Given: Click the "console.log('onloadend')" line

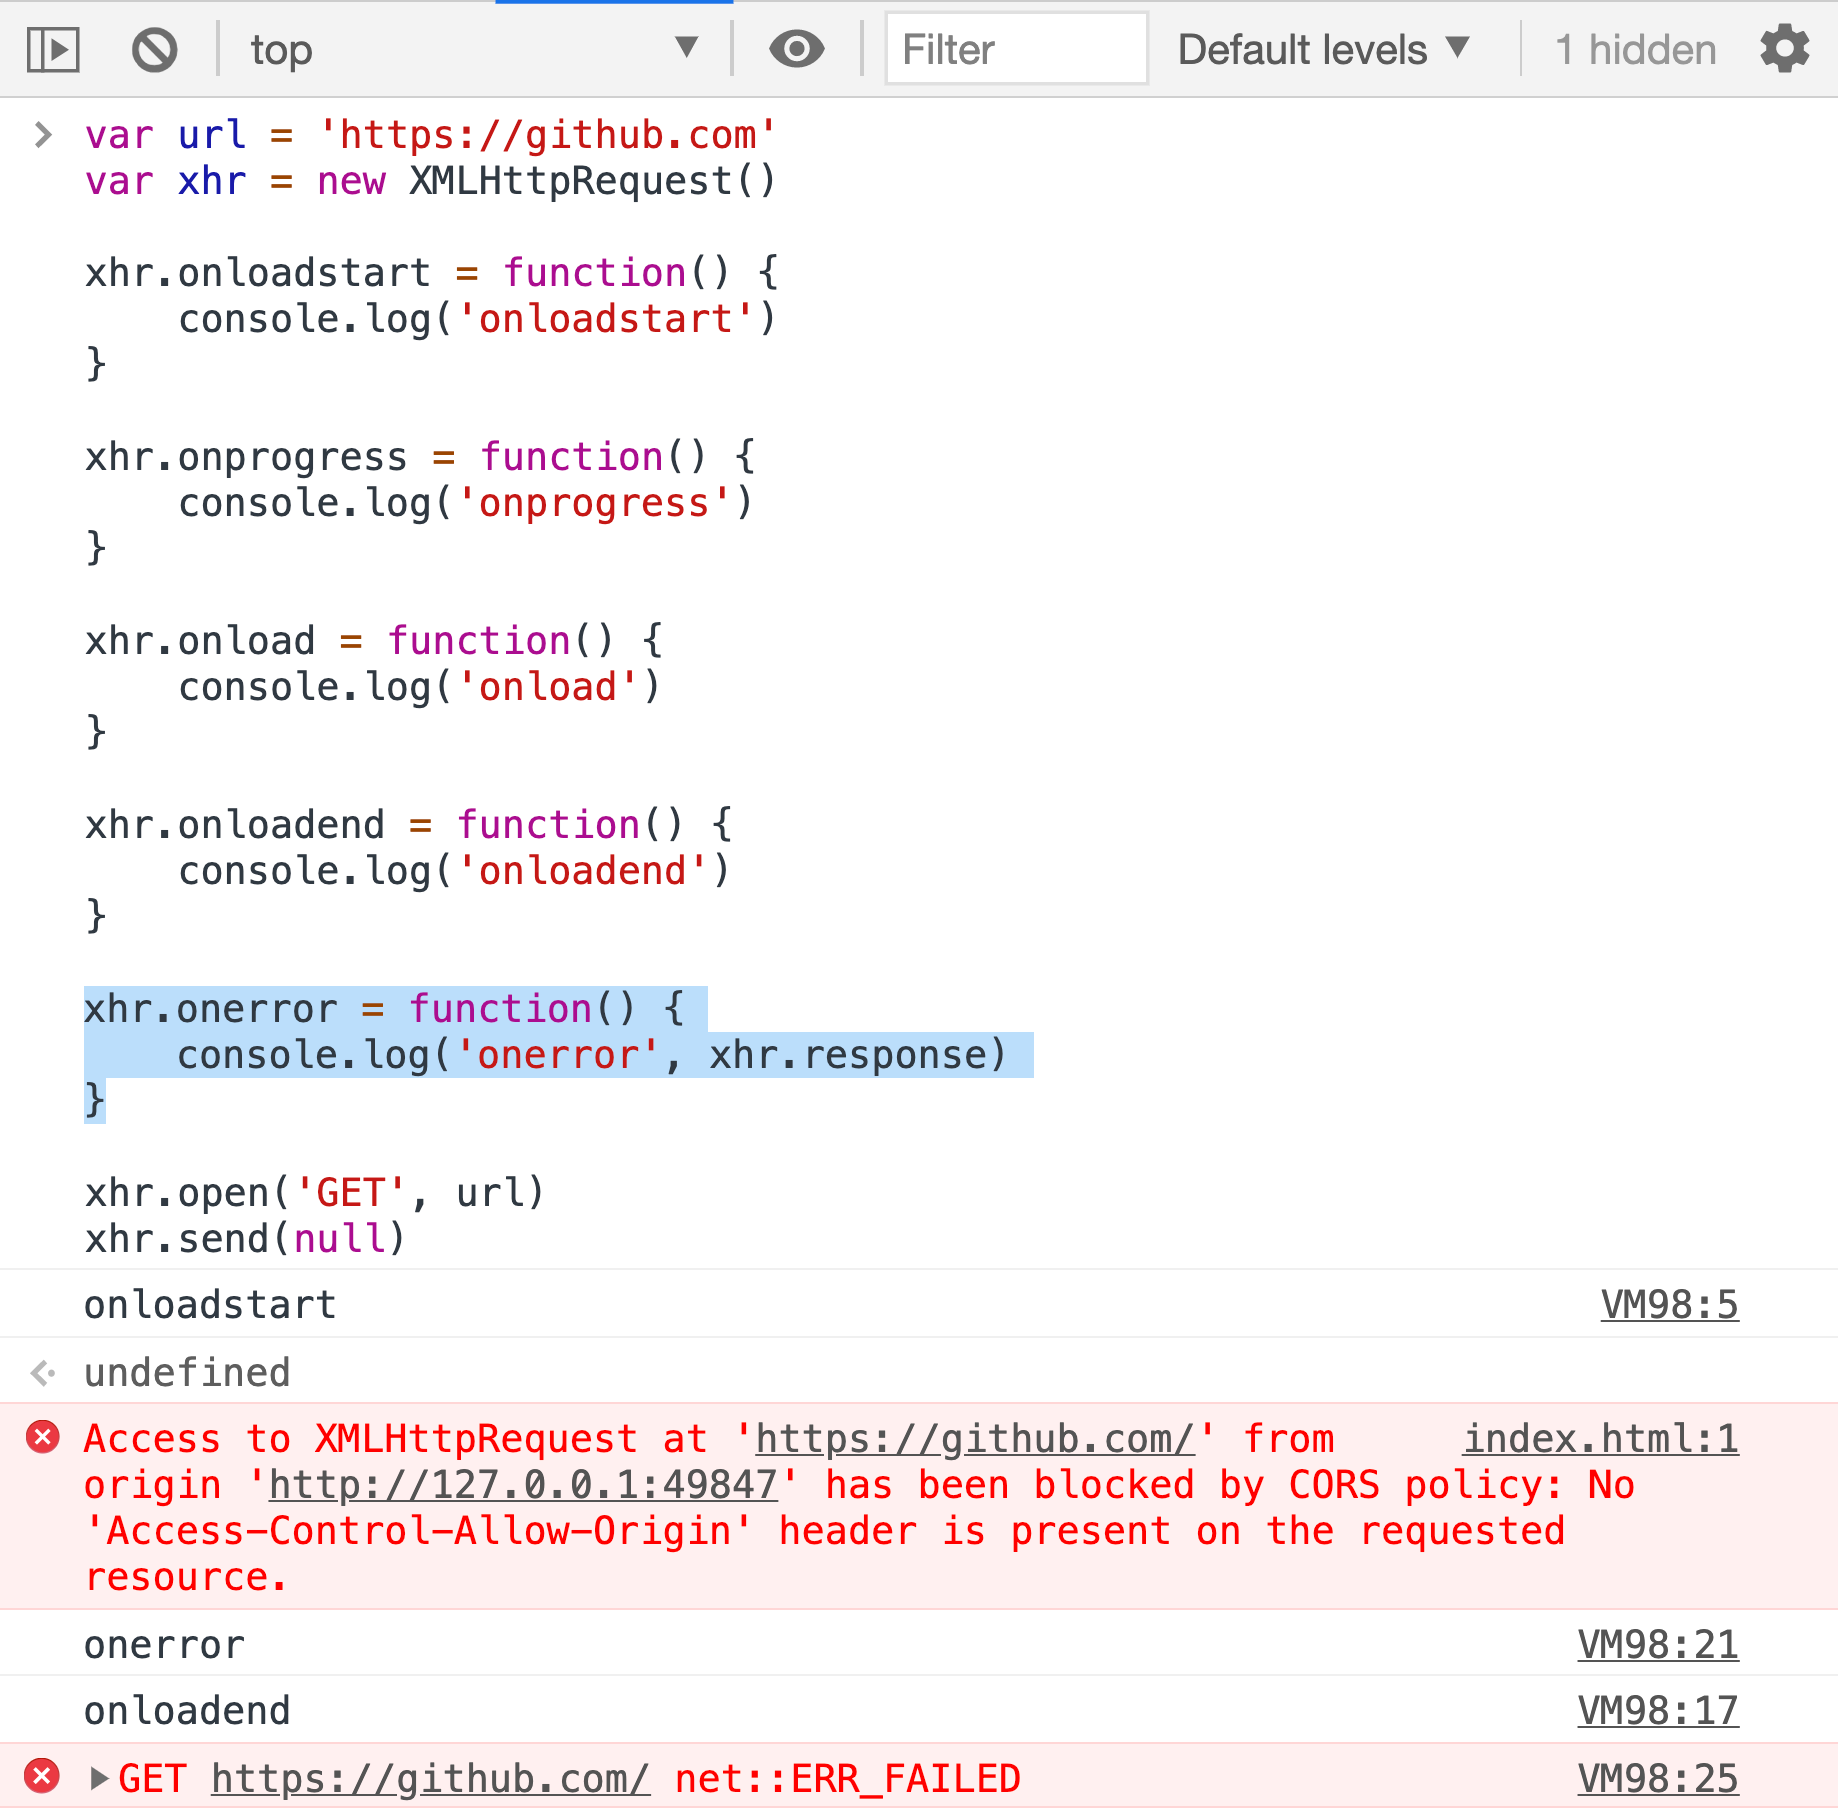Looking at the screenshot, I should point(454,870).
